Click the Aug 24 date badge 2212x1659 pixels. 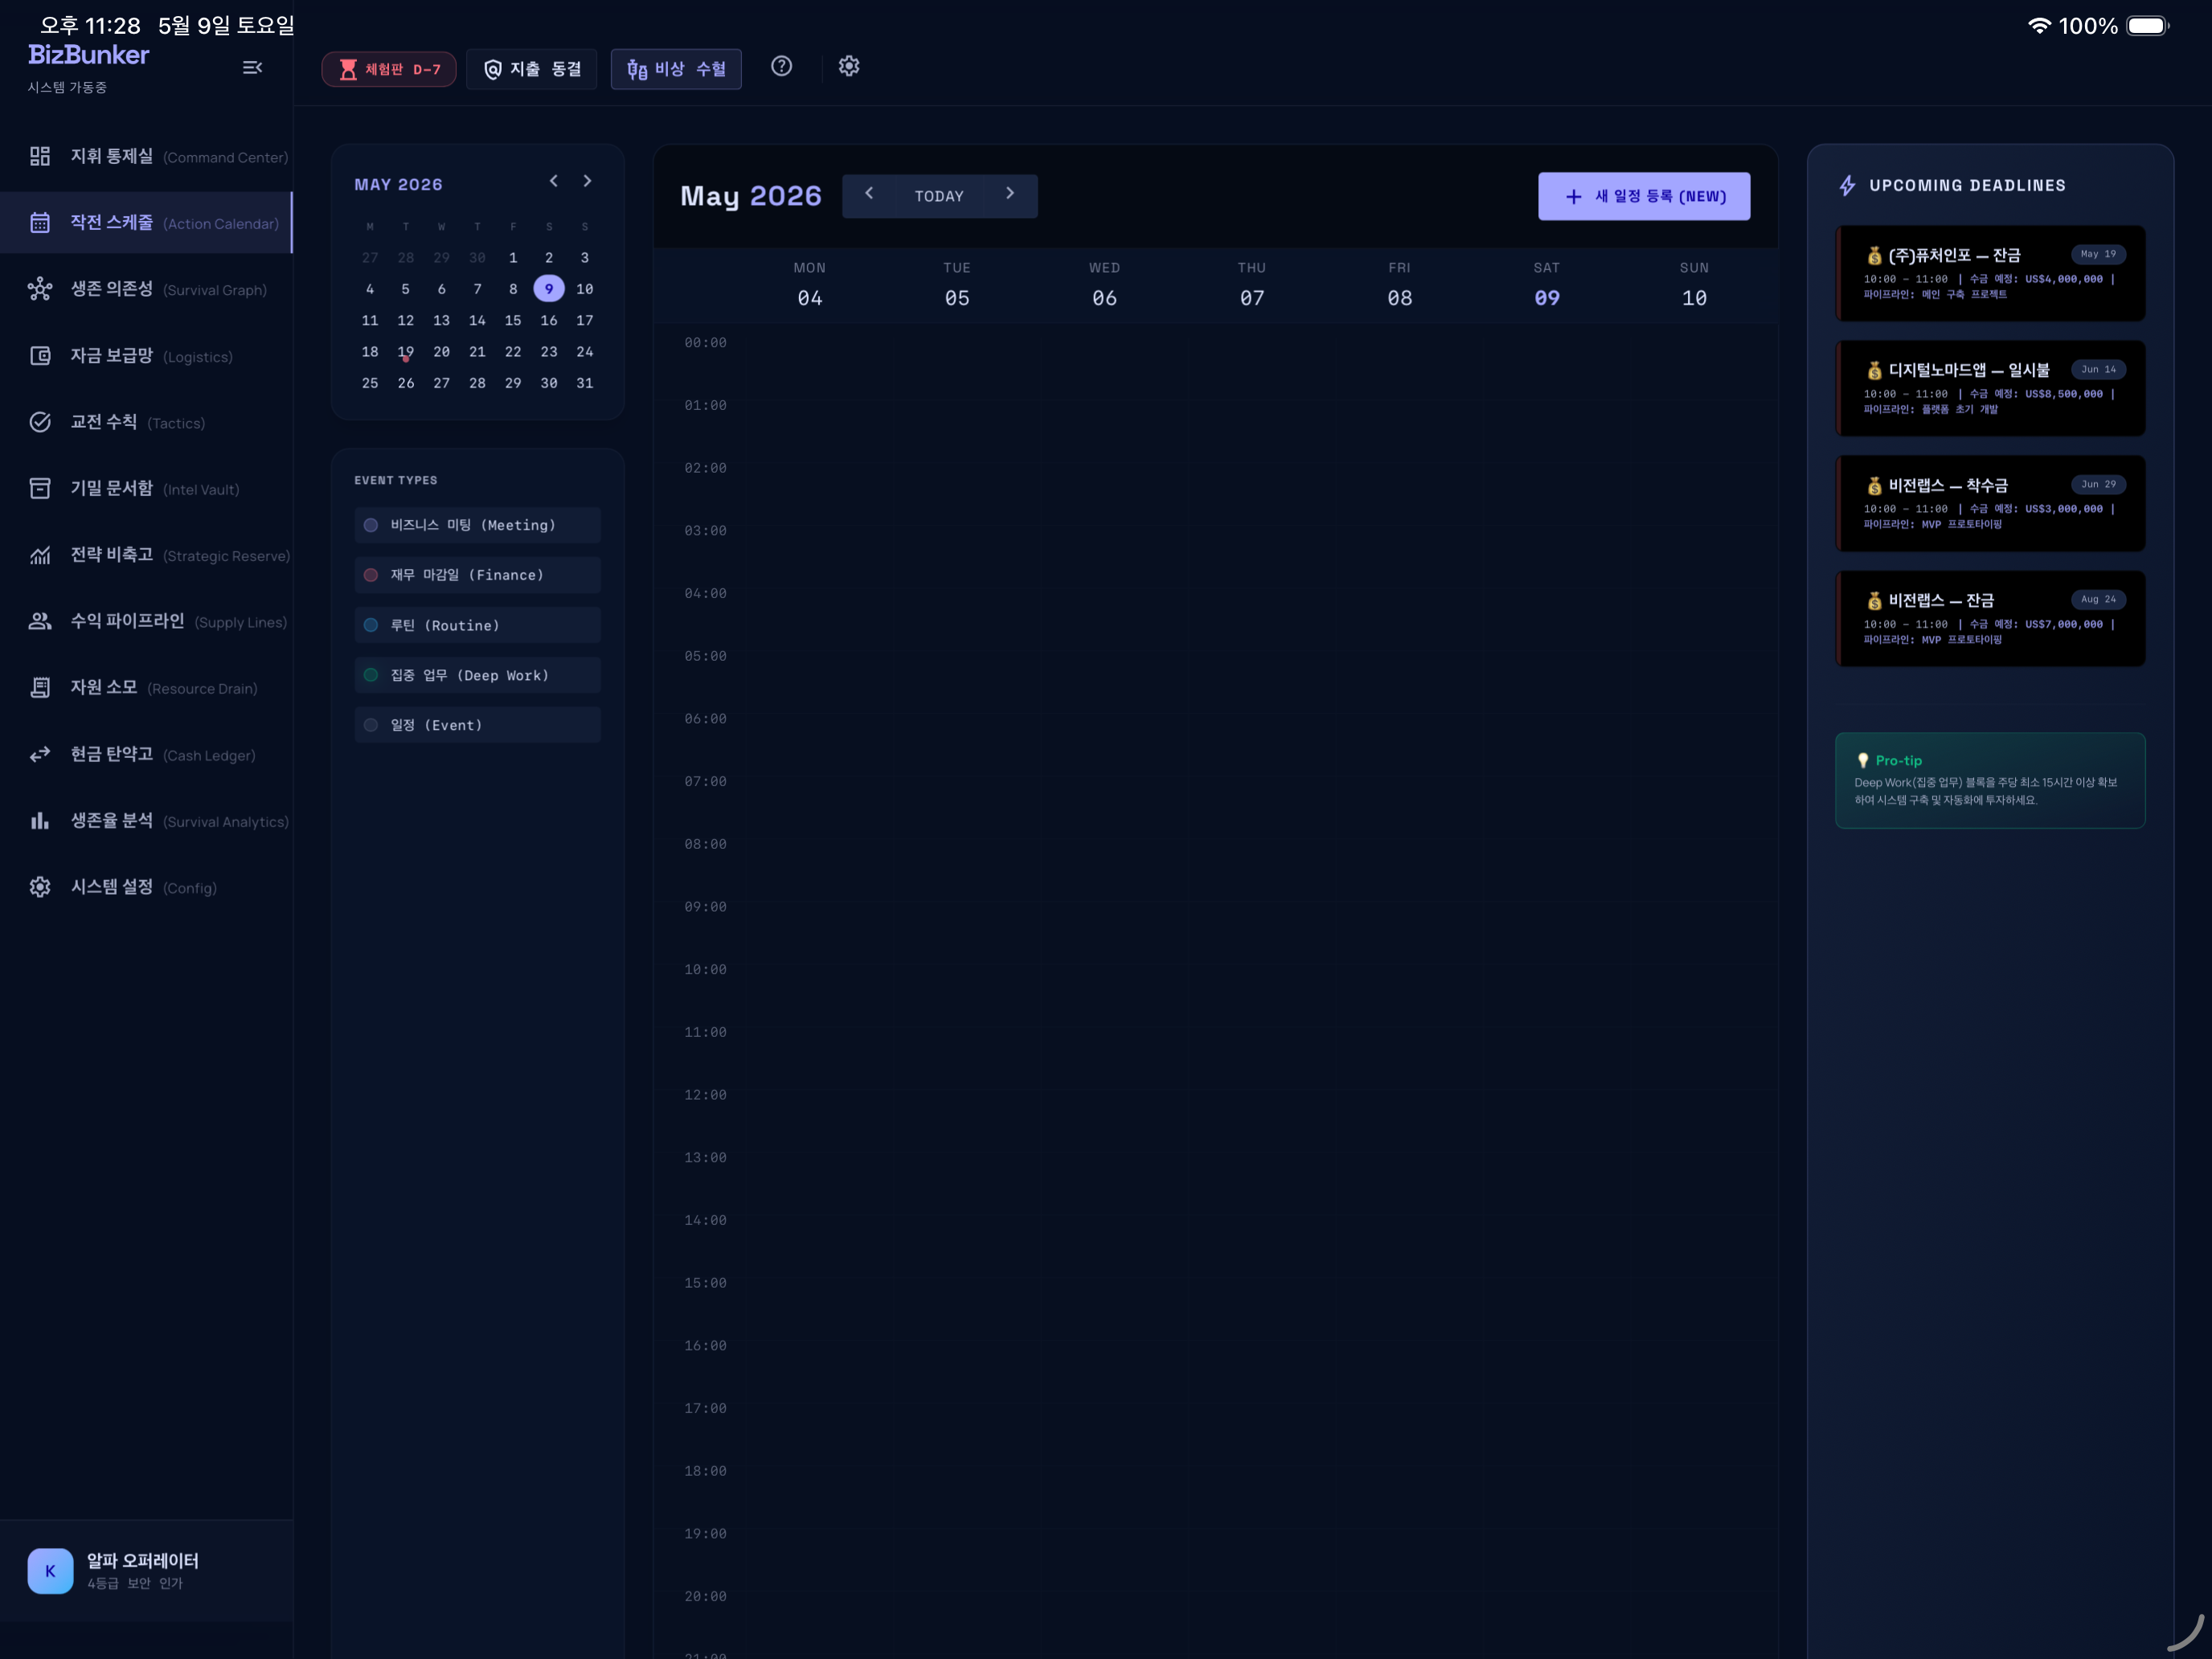tap(2098, 599)
